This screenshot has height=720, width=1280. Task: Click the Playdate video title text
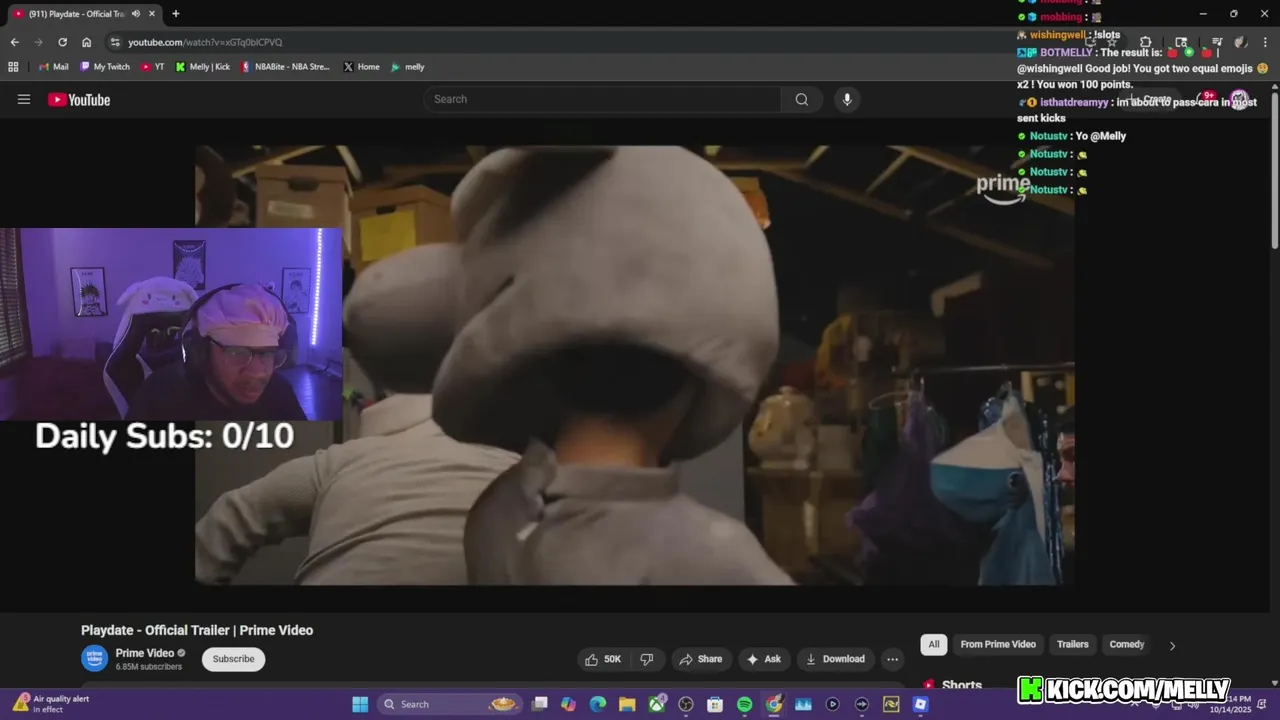[197, 630]
